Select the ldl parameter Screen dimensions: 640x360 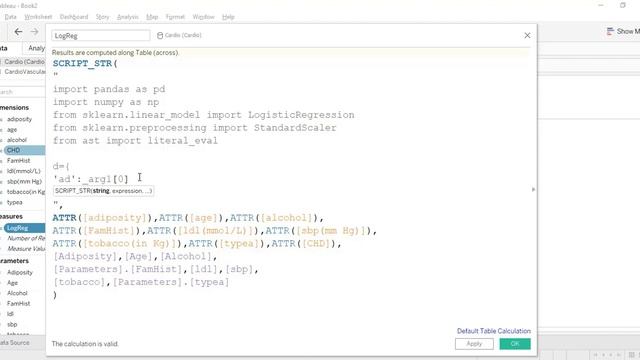[x=10, y=314]
